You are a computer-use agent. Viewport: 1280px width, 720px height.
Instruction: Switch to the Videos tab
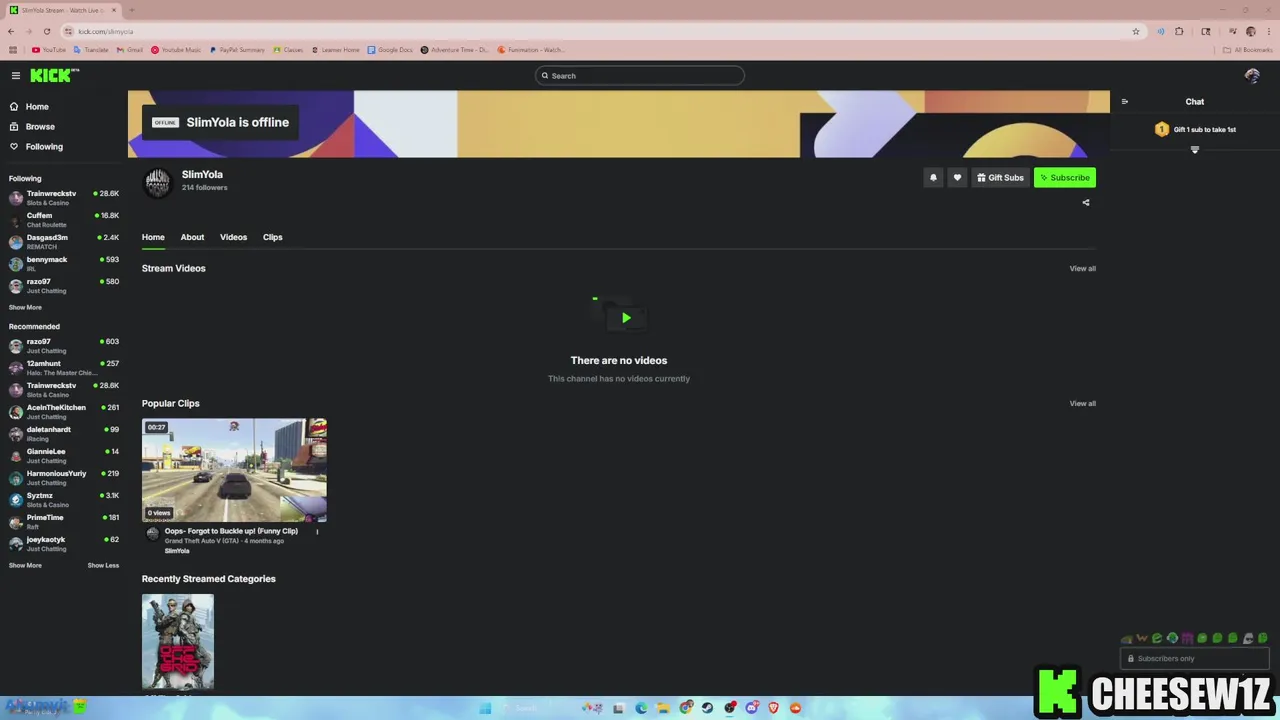click(233, 237)
